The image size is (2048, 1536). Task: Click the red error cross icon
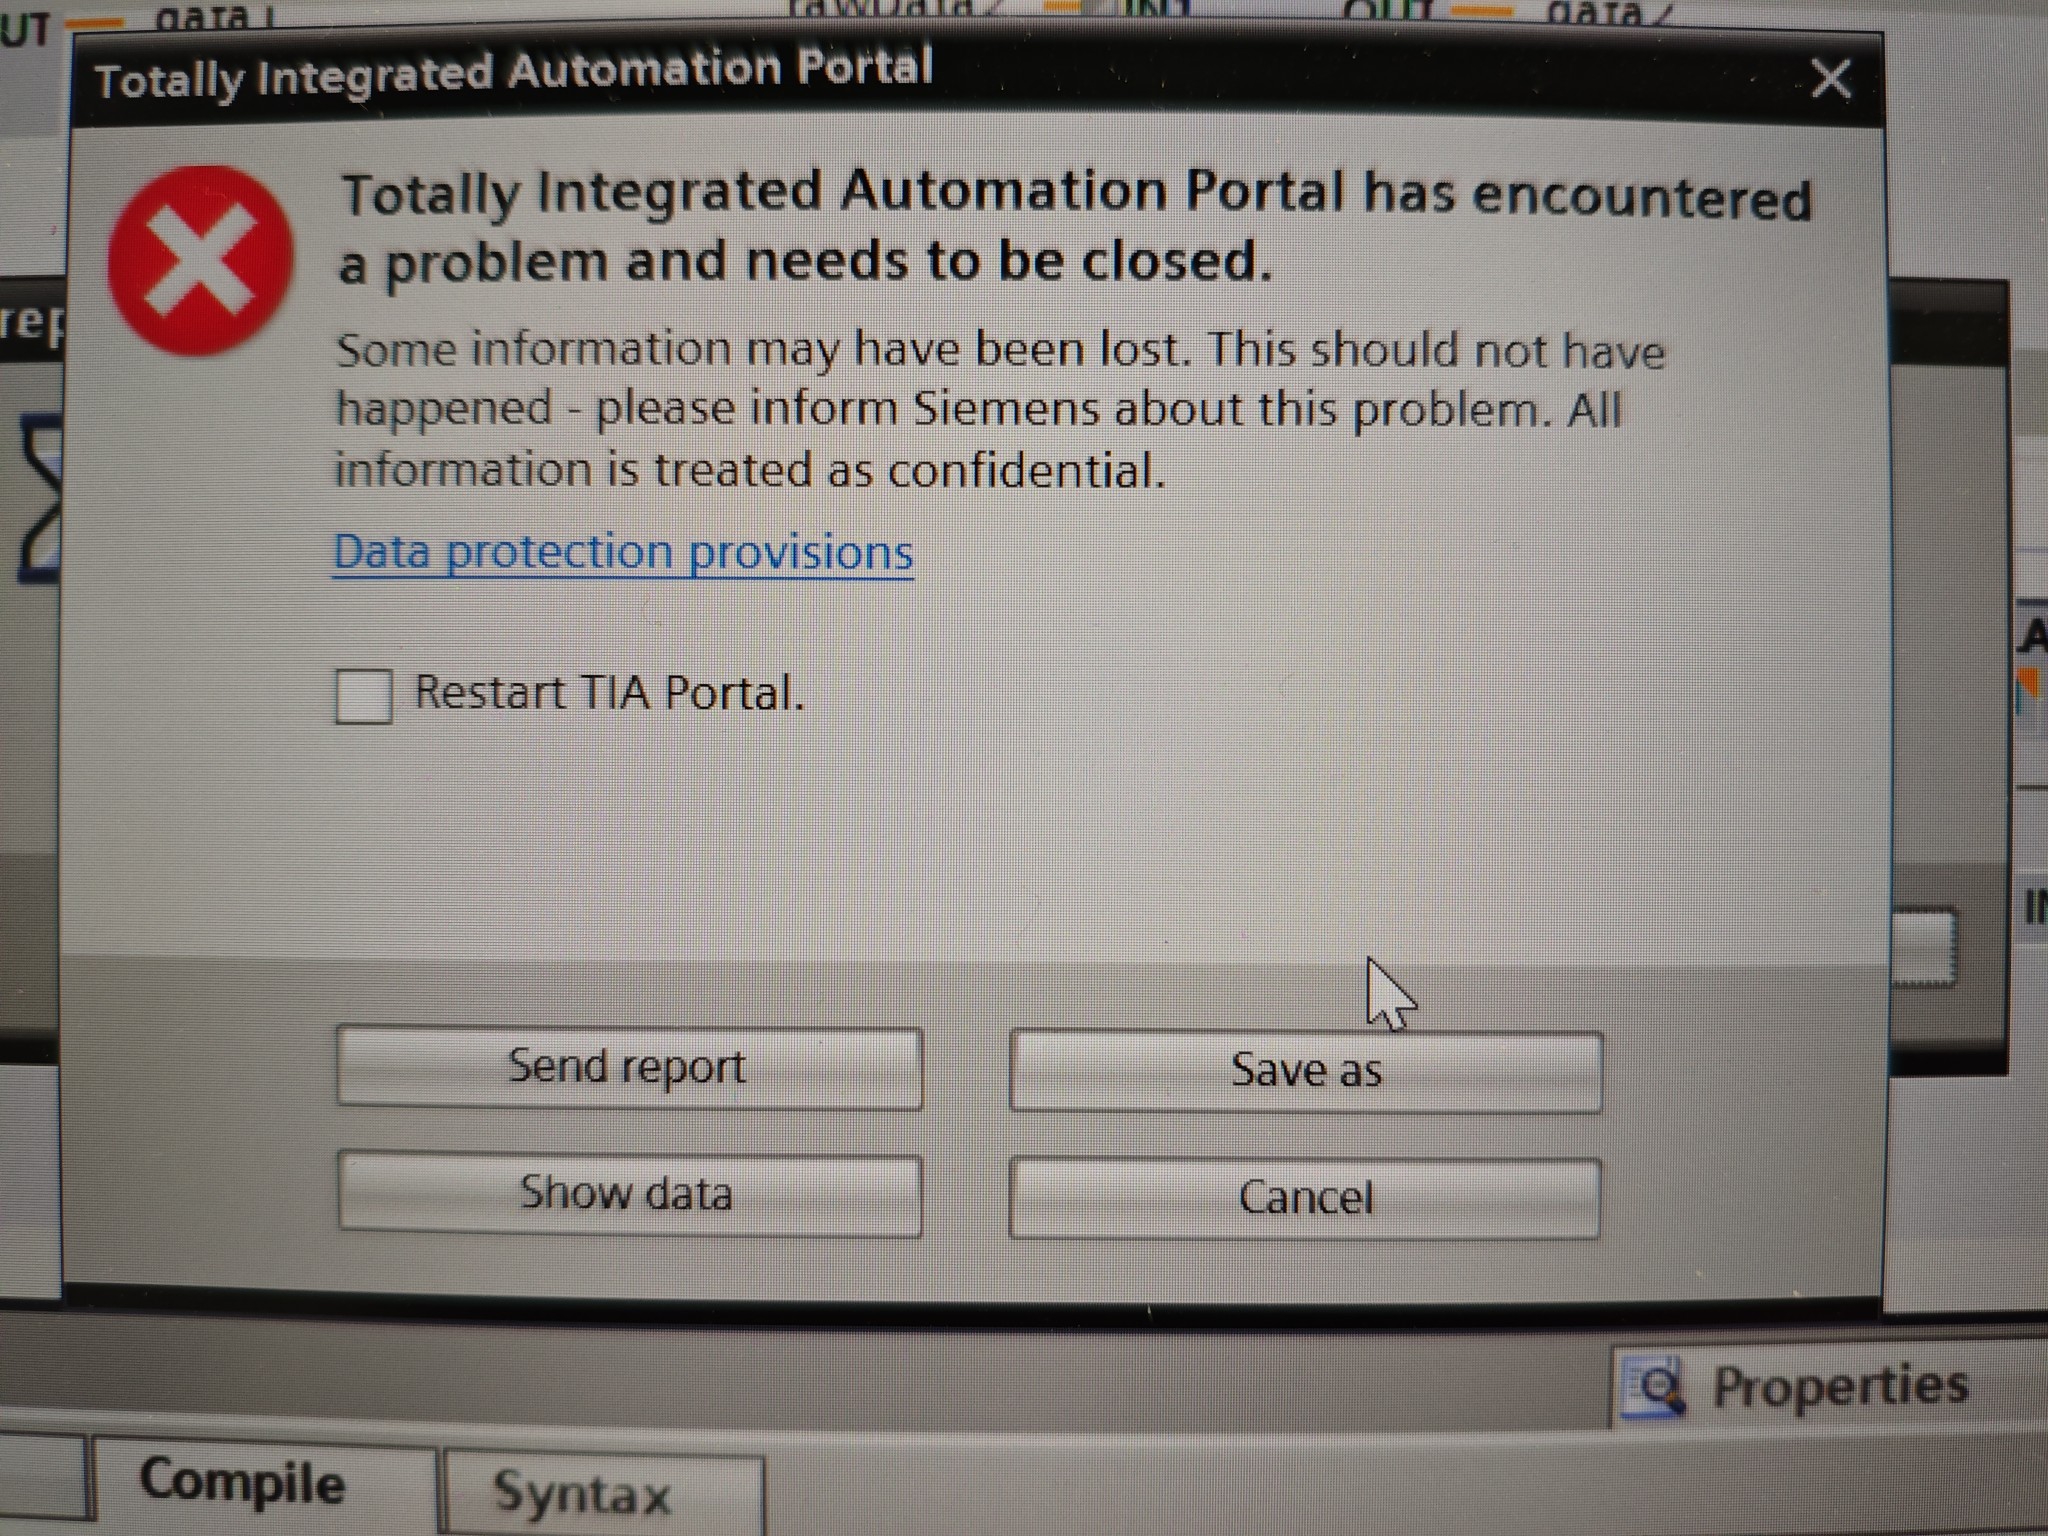[201, 260]
